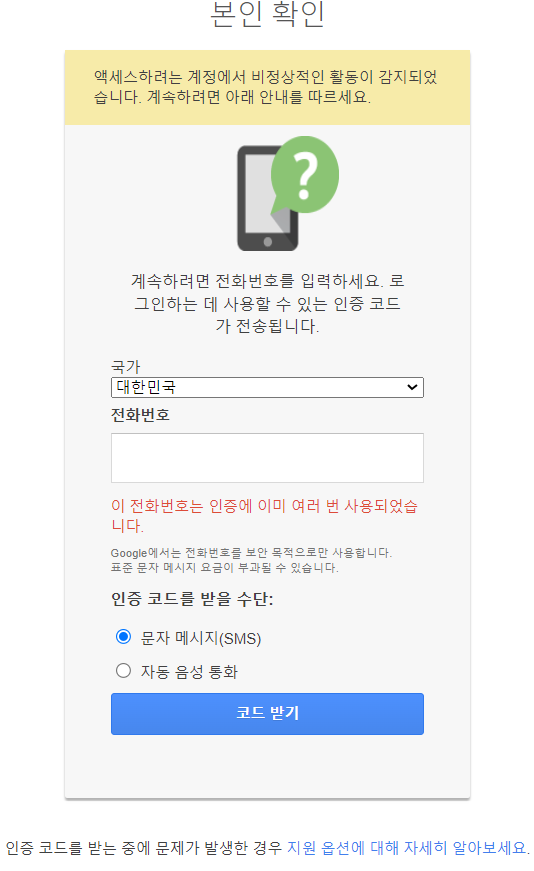Click the green question mark bubble
The width and height of the screenshot is (534, 871).
coord(305,174)
